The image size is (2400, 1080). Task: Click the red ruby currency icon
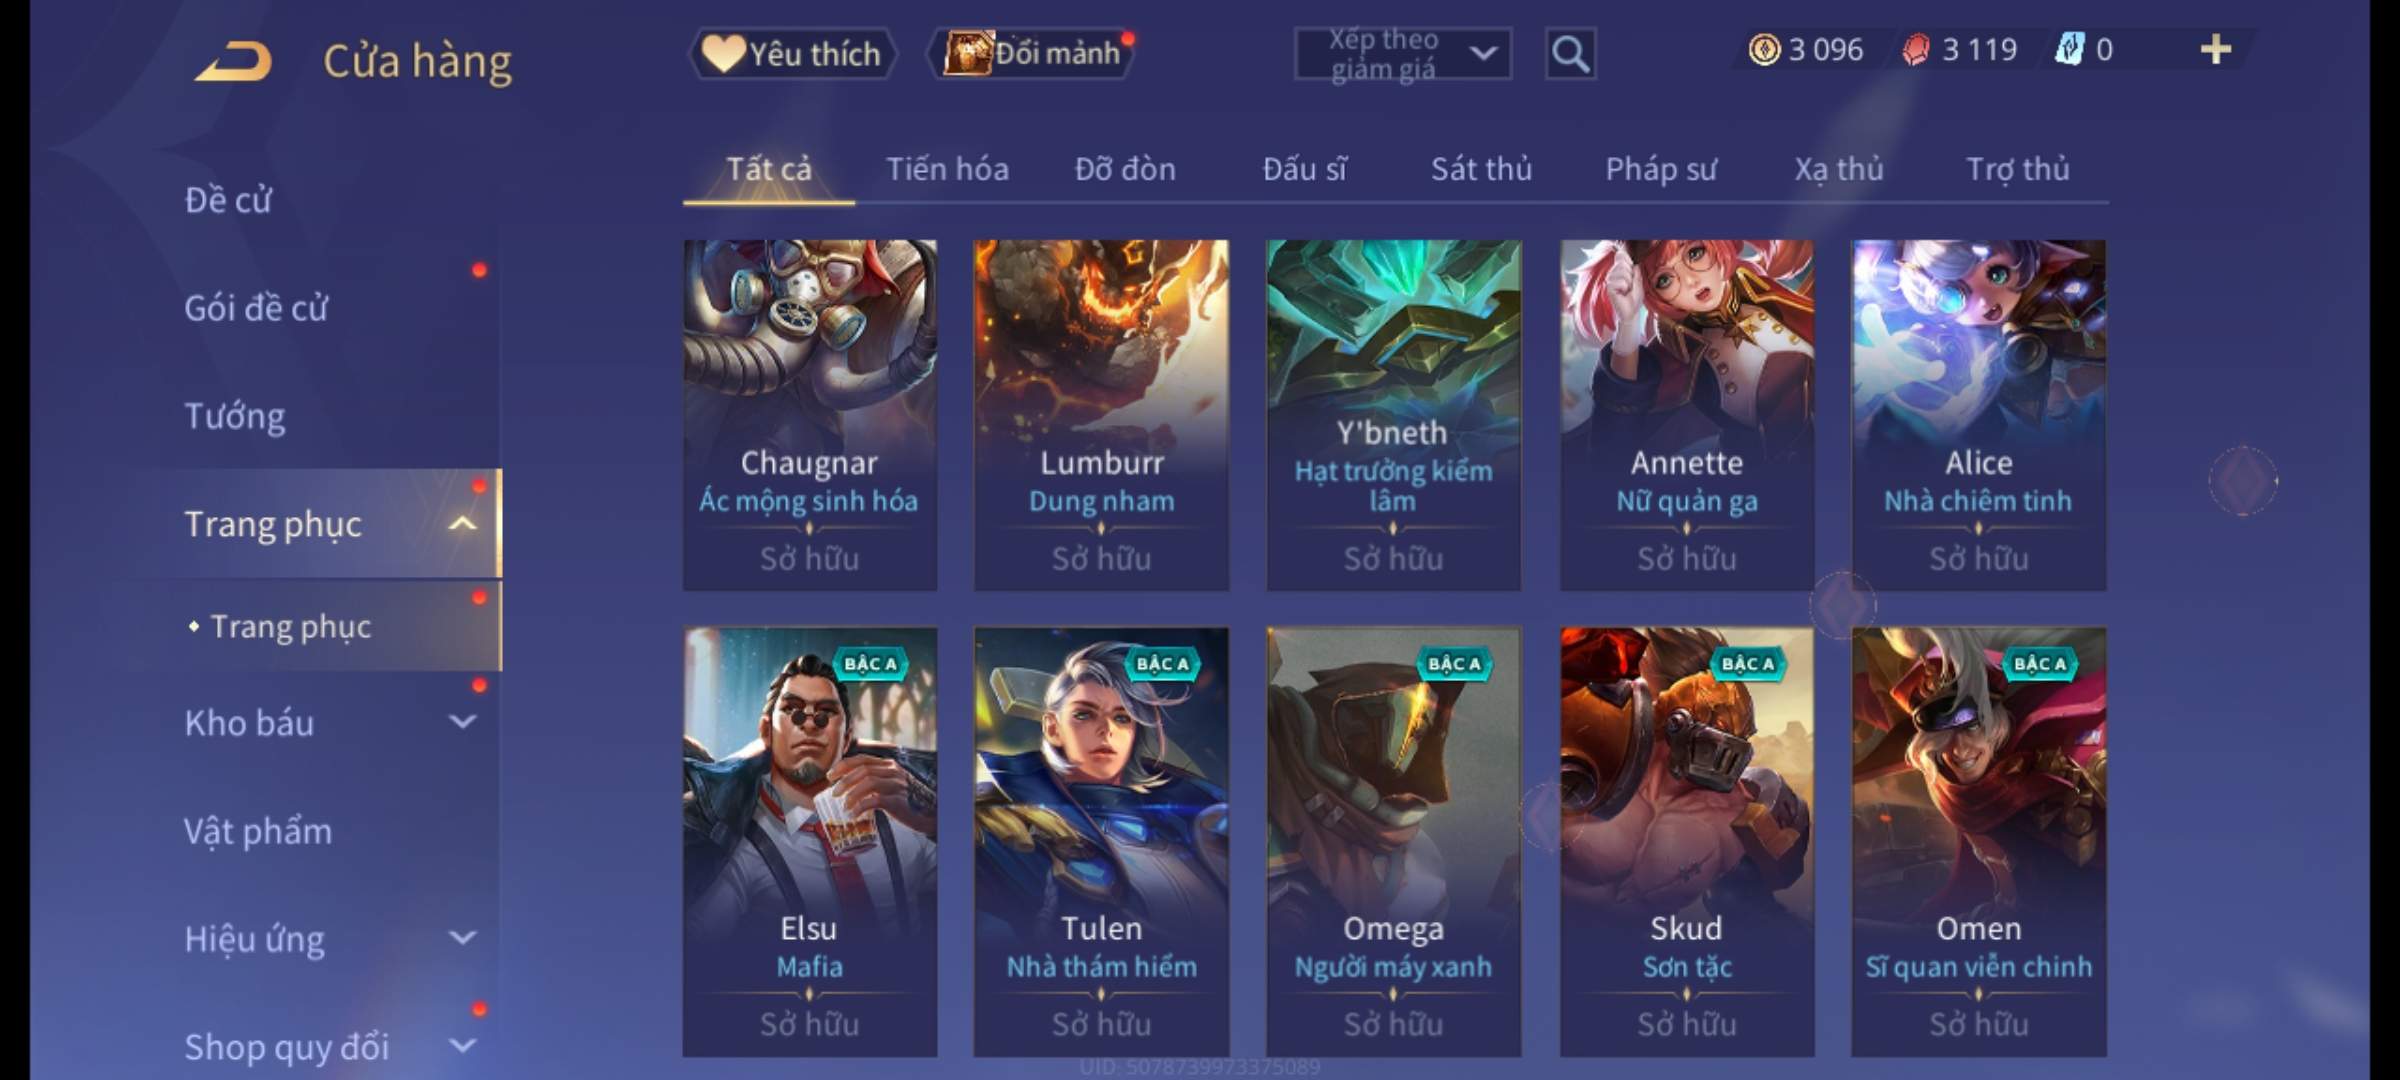[x=1916, y=50]
